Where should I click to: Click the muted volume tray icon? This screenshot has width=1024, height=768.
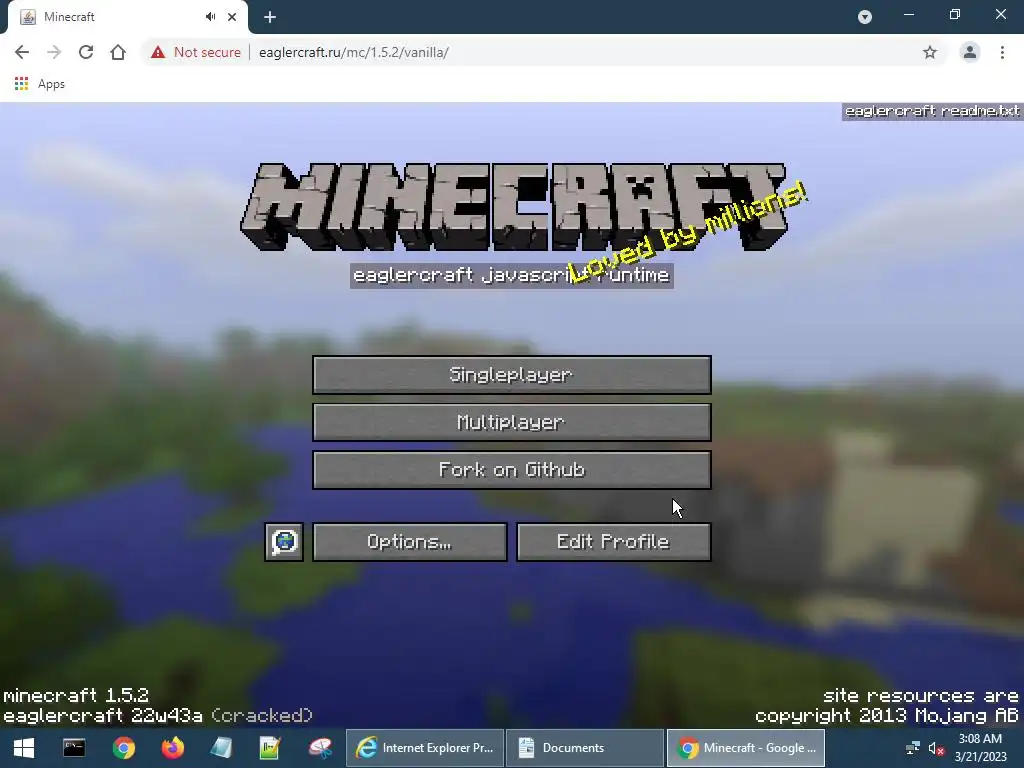click(x=936, y=748)
